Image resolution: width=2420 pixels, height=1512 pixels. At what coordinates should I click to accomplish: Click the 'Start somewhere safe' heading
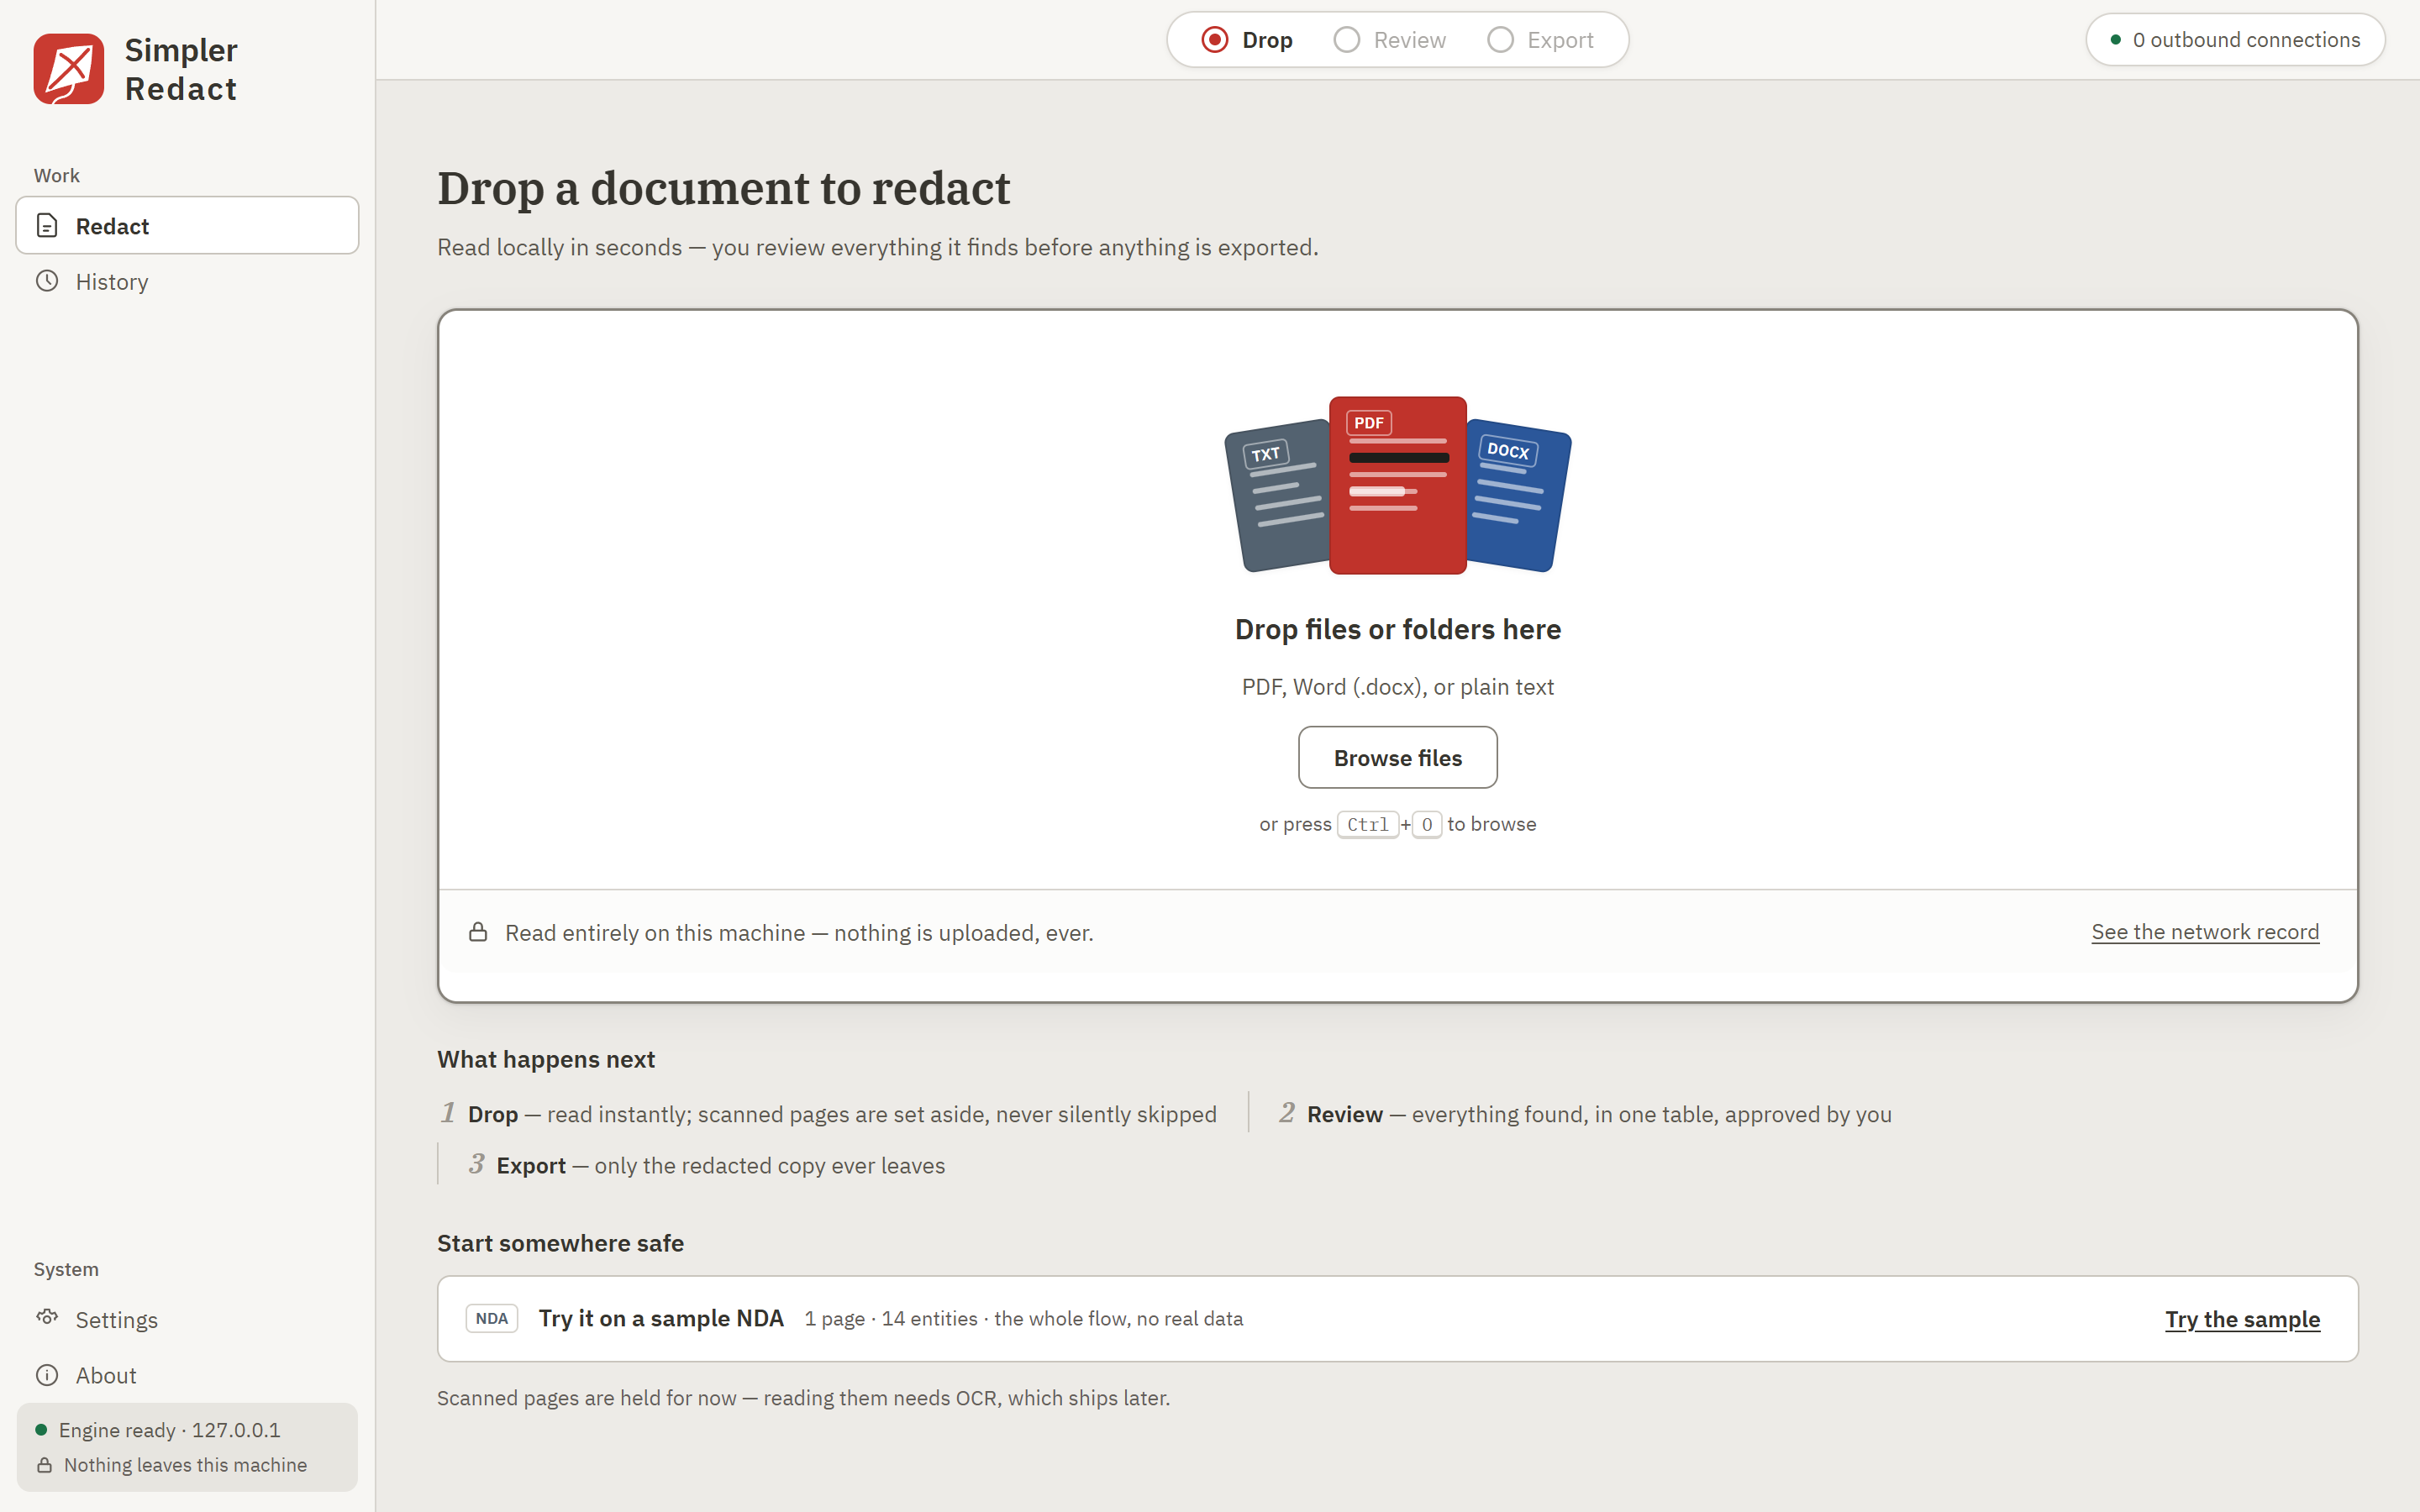point(560,1243)
